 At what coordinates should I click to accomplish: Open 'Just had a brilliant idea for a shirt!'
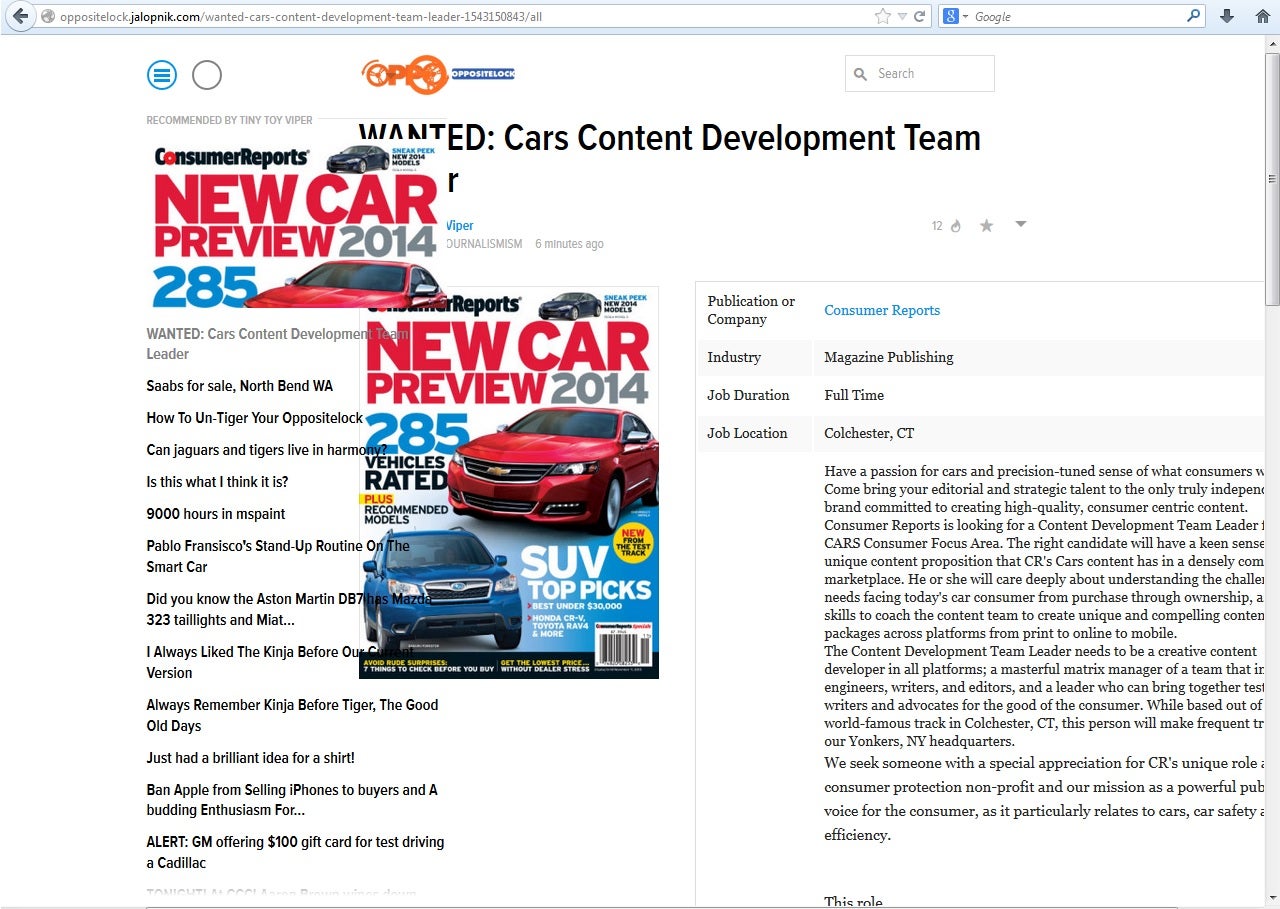point(250,758)
